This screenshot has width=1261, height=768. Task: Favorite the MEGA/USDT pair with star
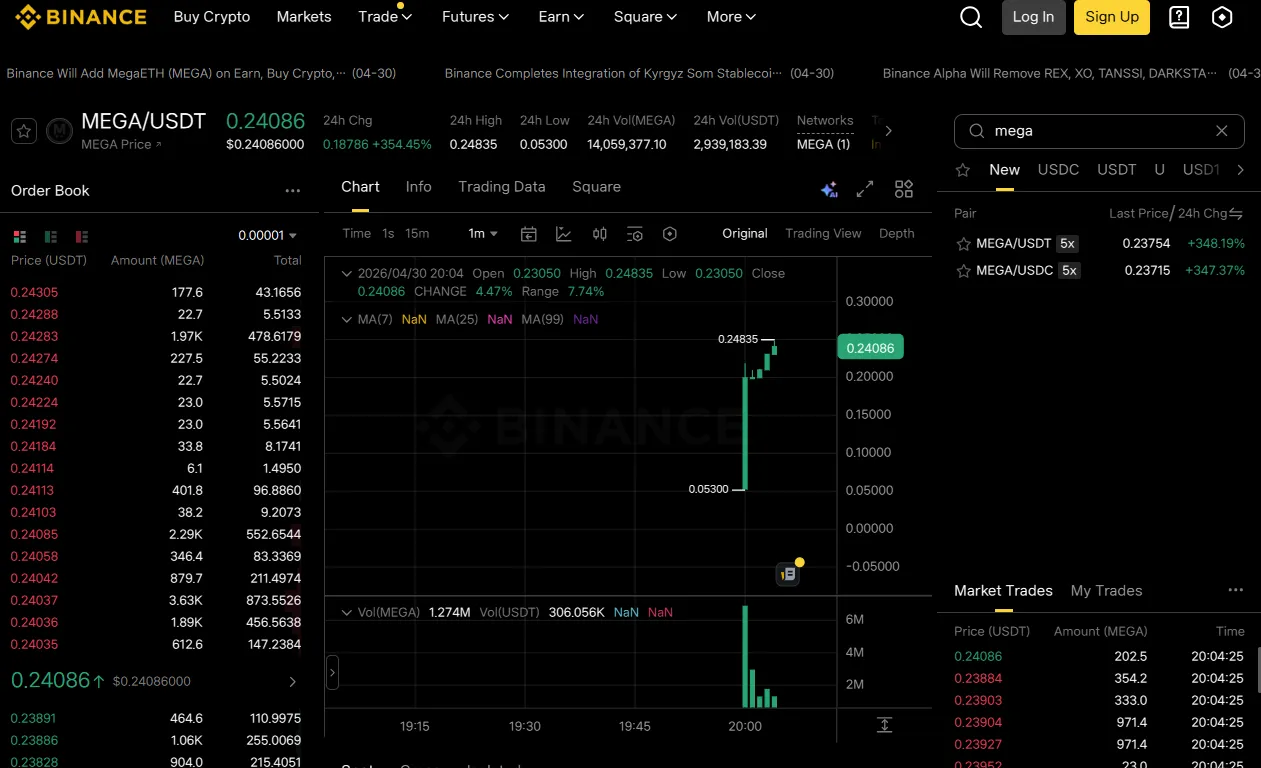point(25,131)
